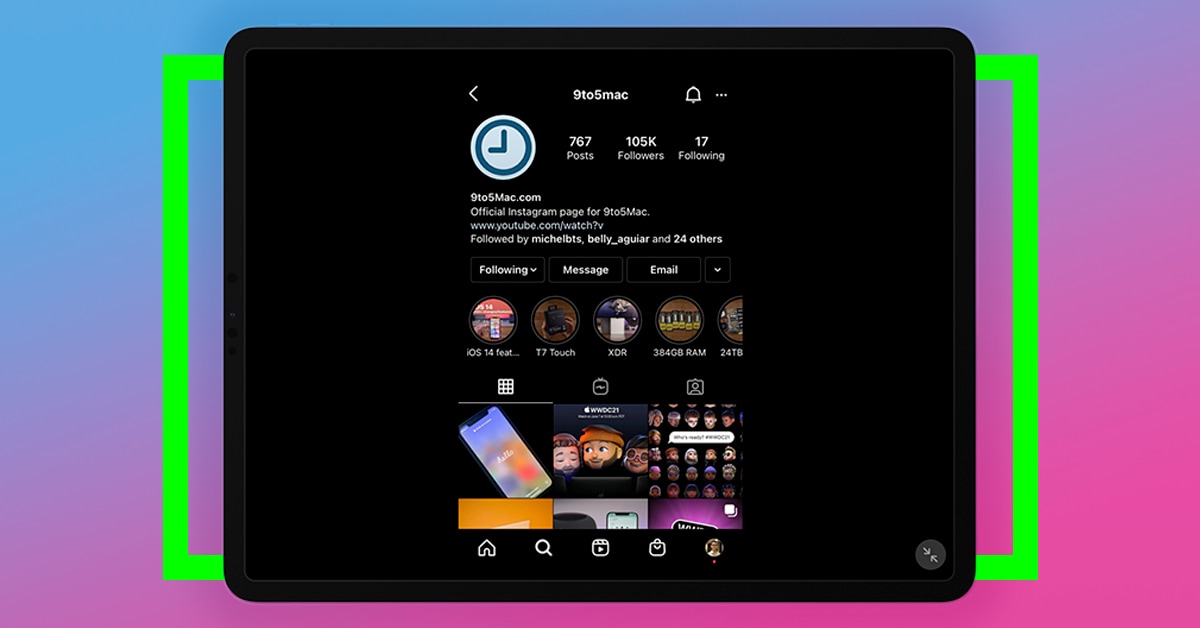The image size is (1200, 628).
Task: Open the Search magnifier icon
Action: (x=543, y=547)
